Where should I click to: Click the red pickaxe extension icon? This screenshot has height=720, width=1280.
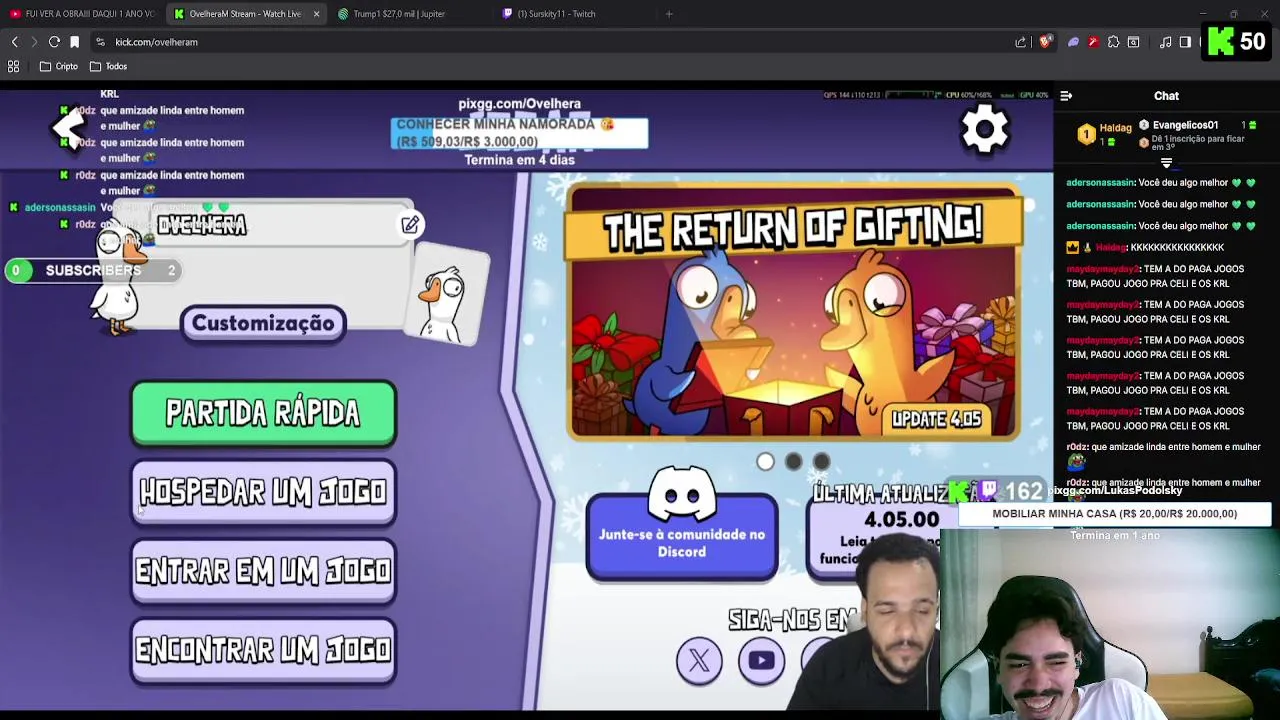point(1093,42)
